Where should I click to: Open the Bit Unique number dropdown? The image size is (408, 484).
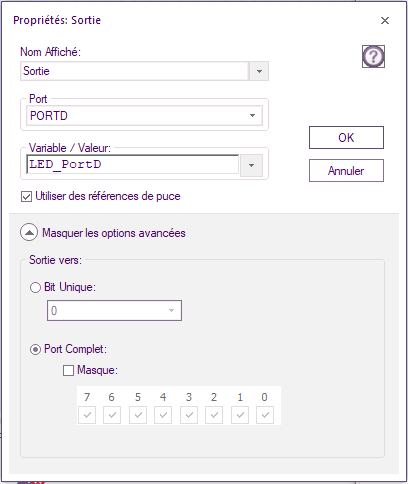(114, 311)
